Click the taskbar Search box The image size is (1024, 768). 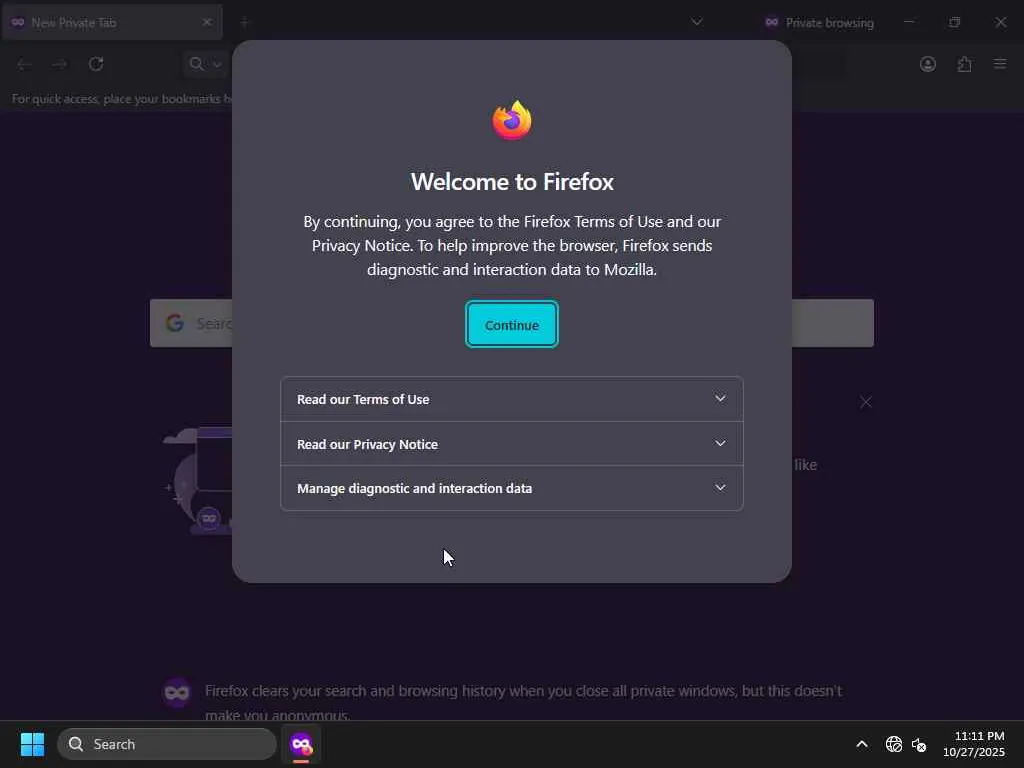(x=167, y=744)
